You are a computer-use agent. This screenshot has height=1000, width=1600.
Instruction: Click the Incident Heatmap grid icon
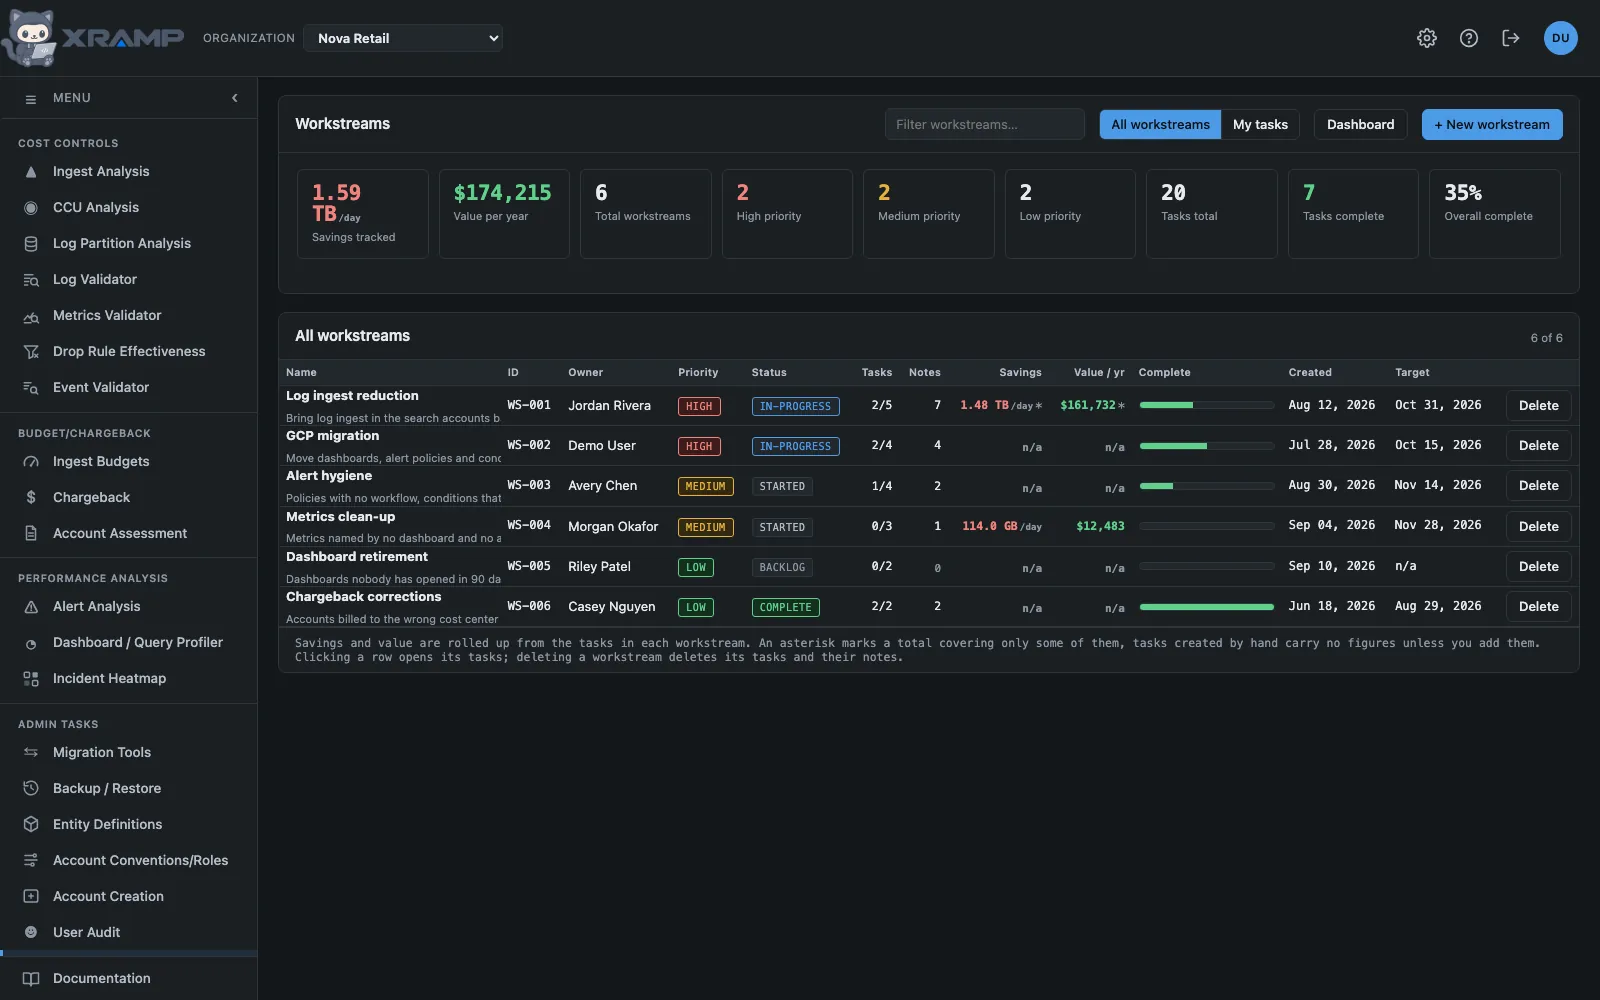pyautogui.click(x=31, y=679)
